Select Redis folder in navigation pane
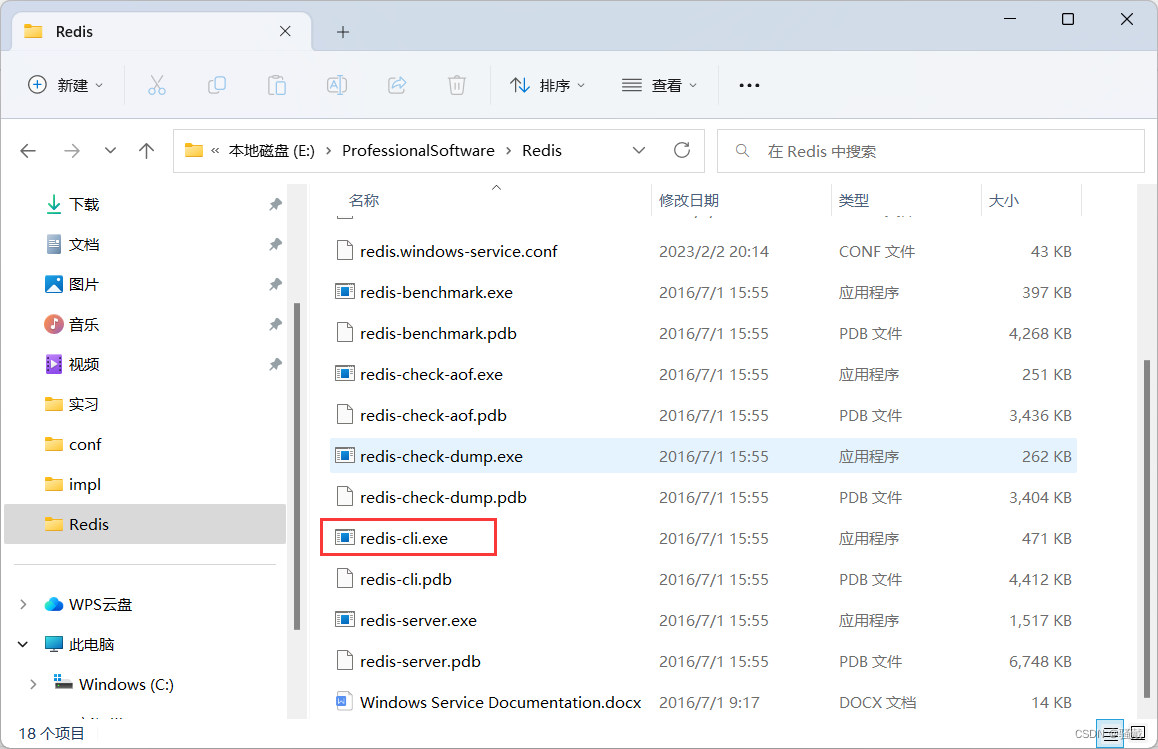1158x749 pixels. [145, 524]
